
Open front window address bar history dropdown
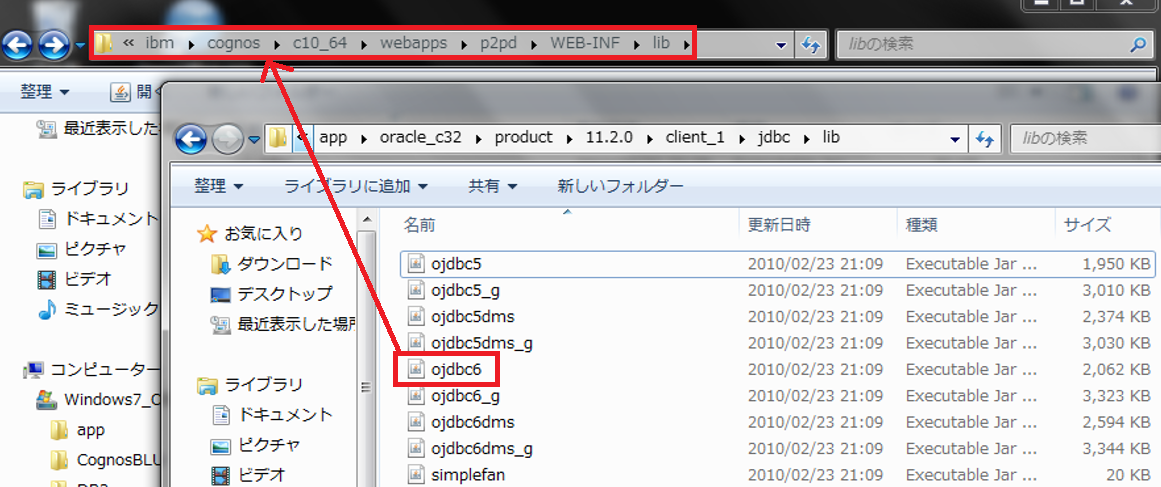[954, 139]
